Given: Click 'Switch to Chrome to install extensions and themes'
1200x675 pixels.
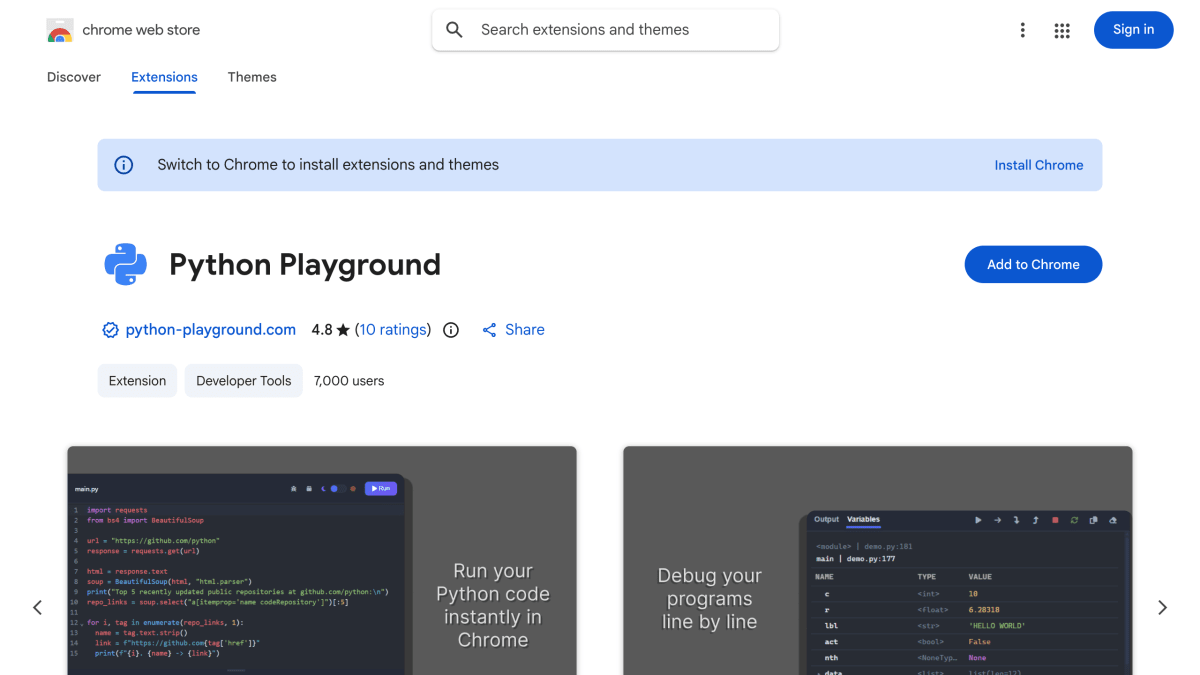Looking at the screenshot, I should point(328,165).
